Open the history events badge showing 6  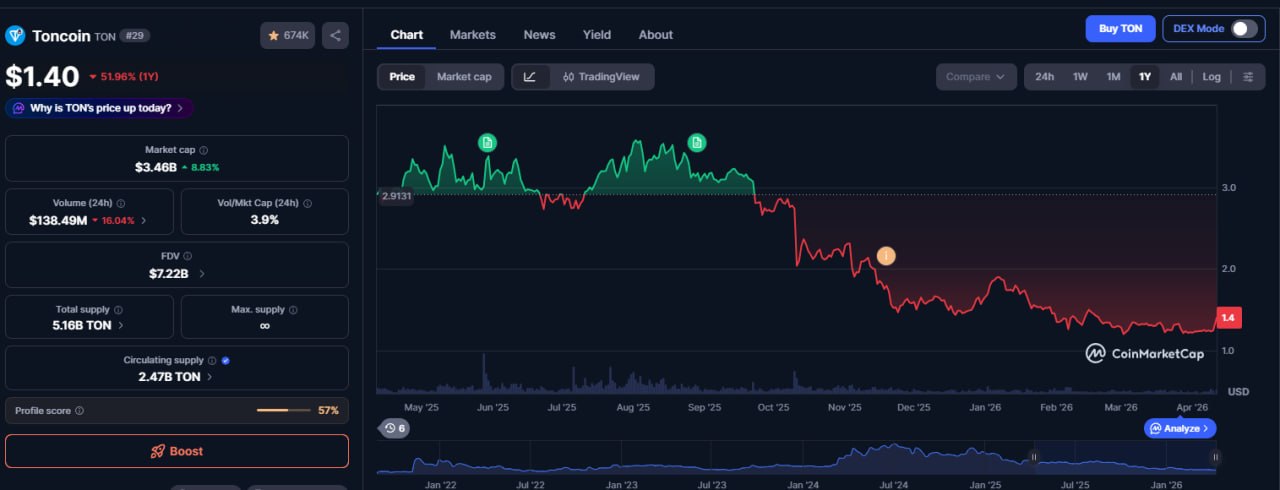click(394, 428)
